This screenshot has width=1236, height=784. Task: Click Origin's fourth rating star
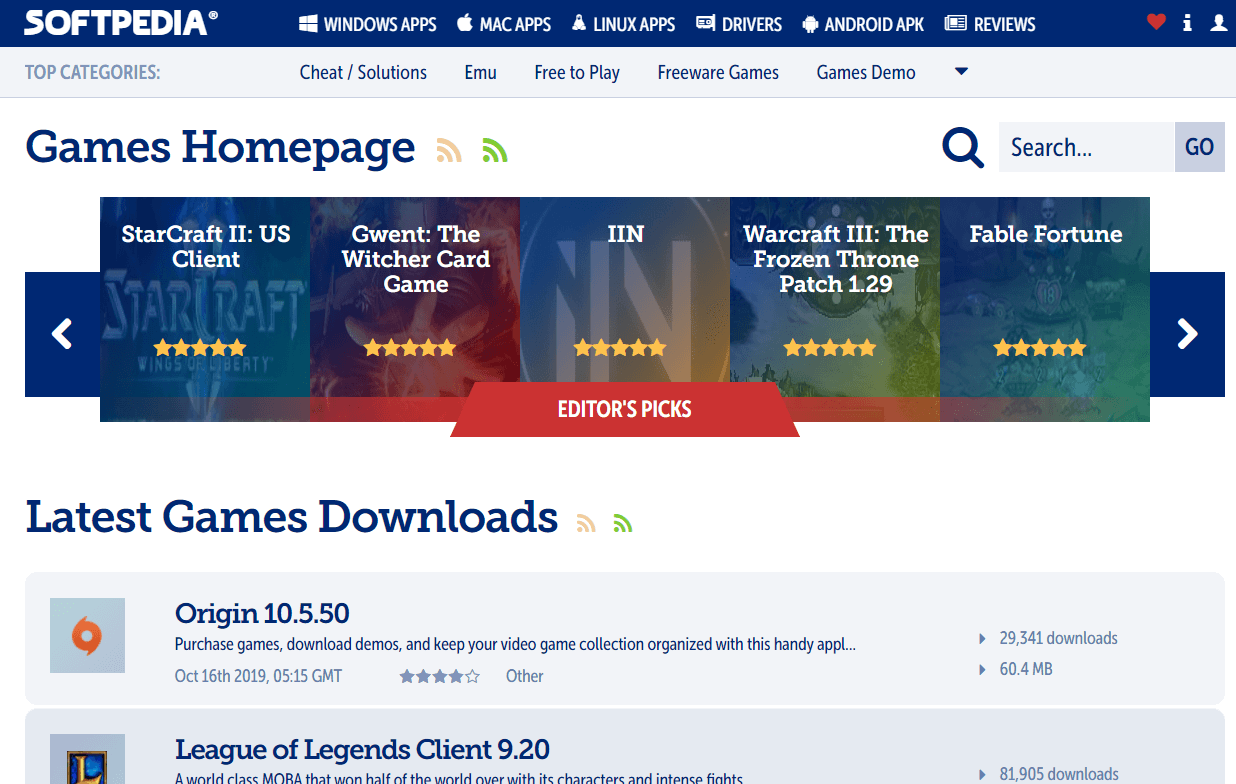click(456, 676)
